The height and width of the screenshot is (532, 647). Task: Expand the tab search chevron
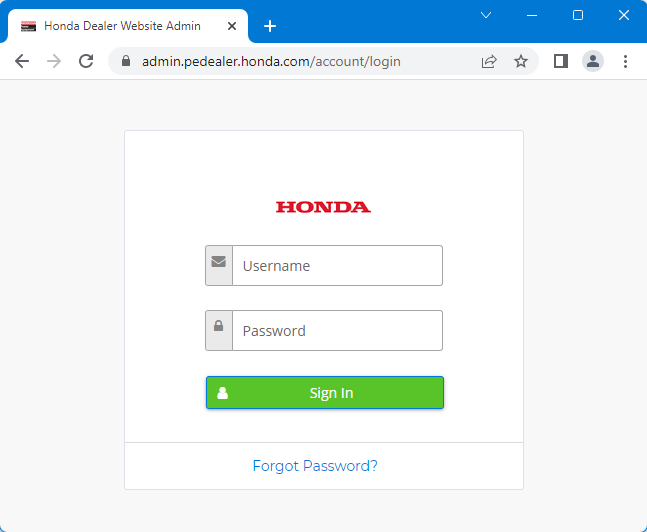click(x=486, y=15)
